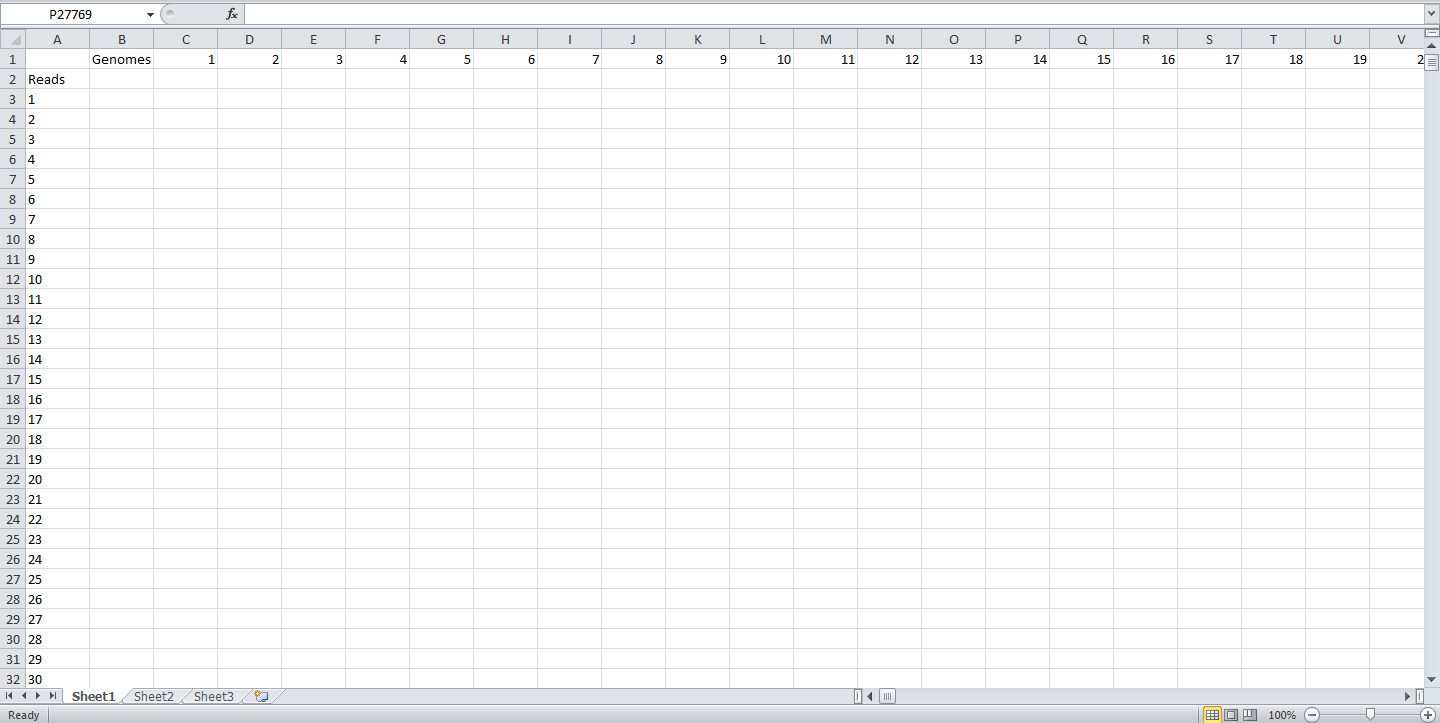Select column G header

point(441,39)
